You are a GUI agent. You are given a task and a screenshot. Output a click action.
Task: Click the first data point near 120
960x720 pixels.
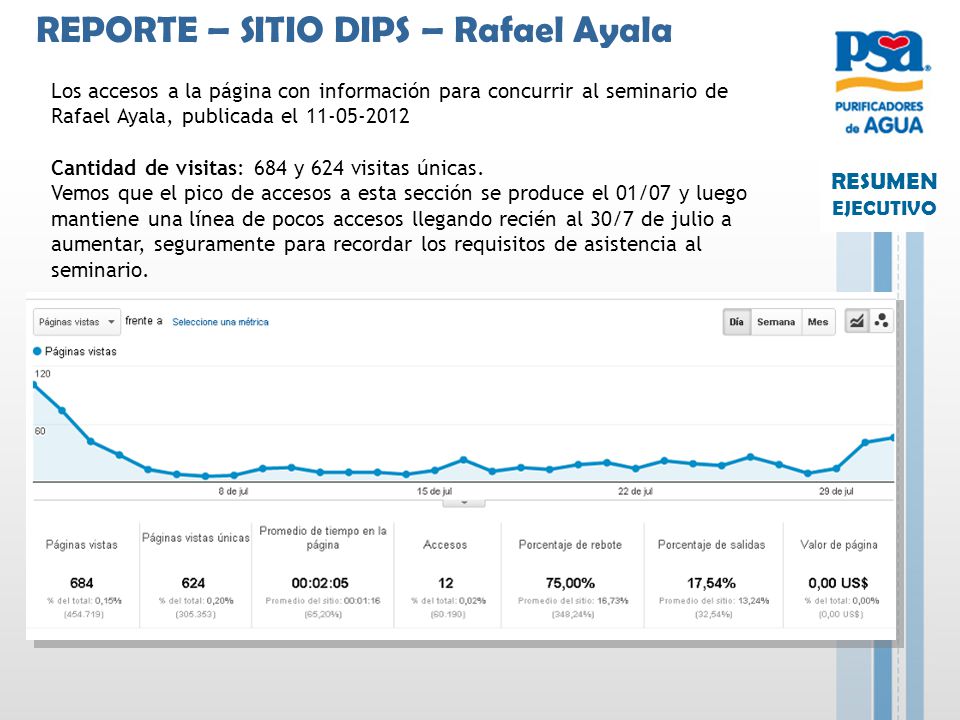click(x=34, y=384)
